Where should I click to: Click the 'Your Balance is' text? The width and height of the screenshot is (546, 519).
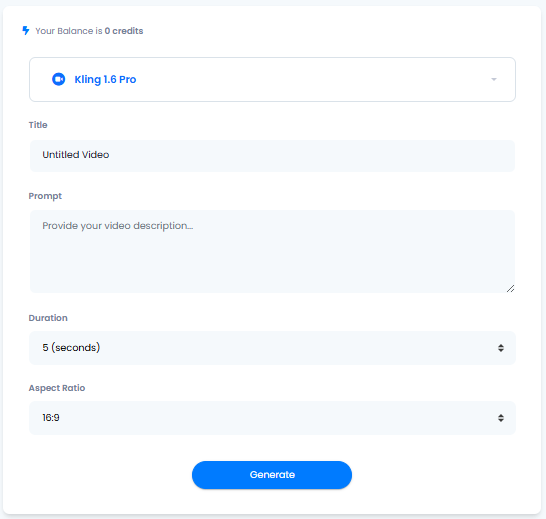click(69, 31)
